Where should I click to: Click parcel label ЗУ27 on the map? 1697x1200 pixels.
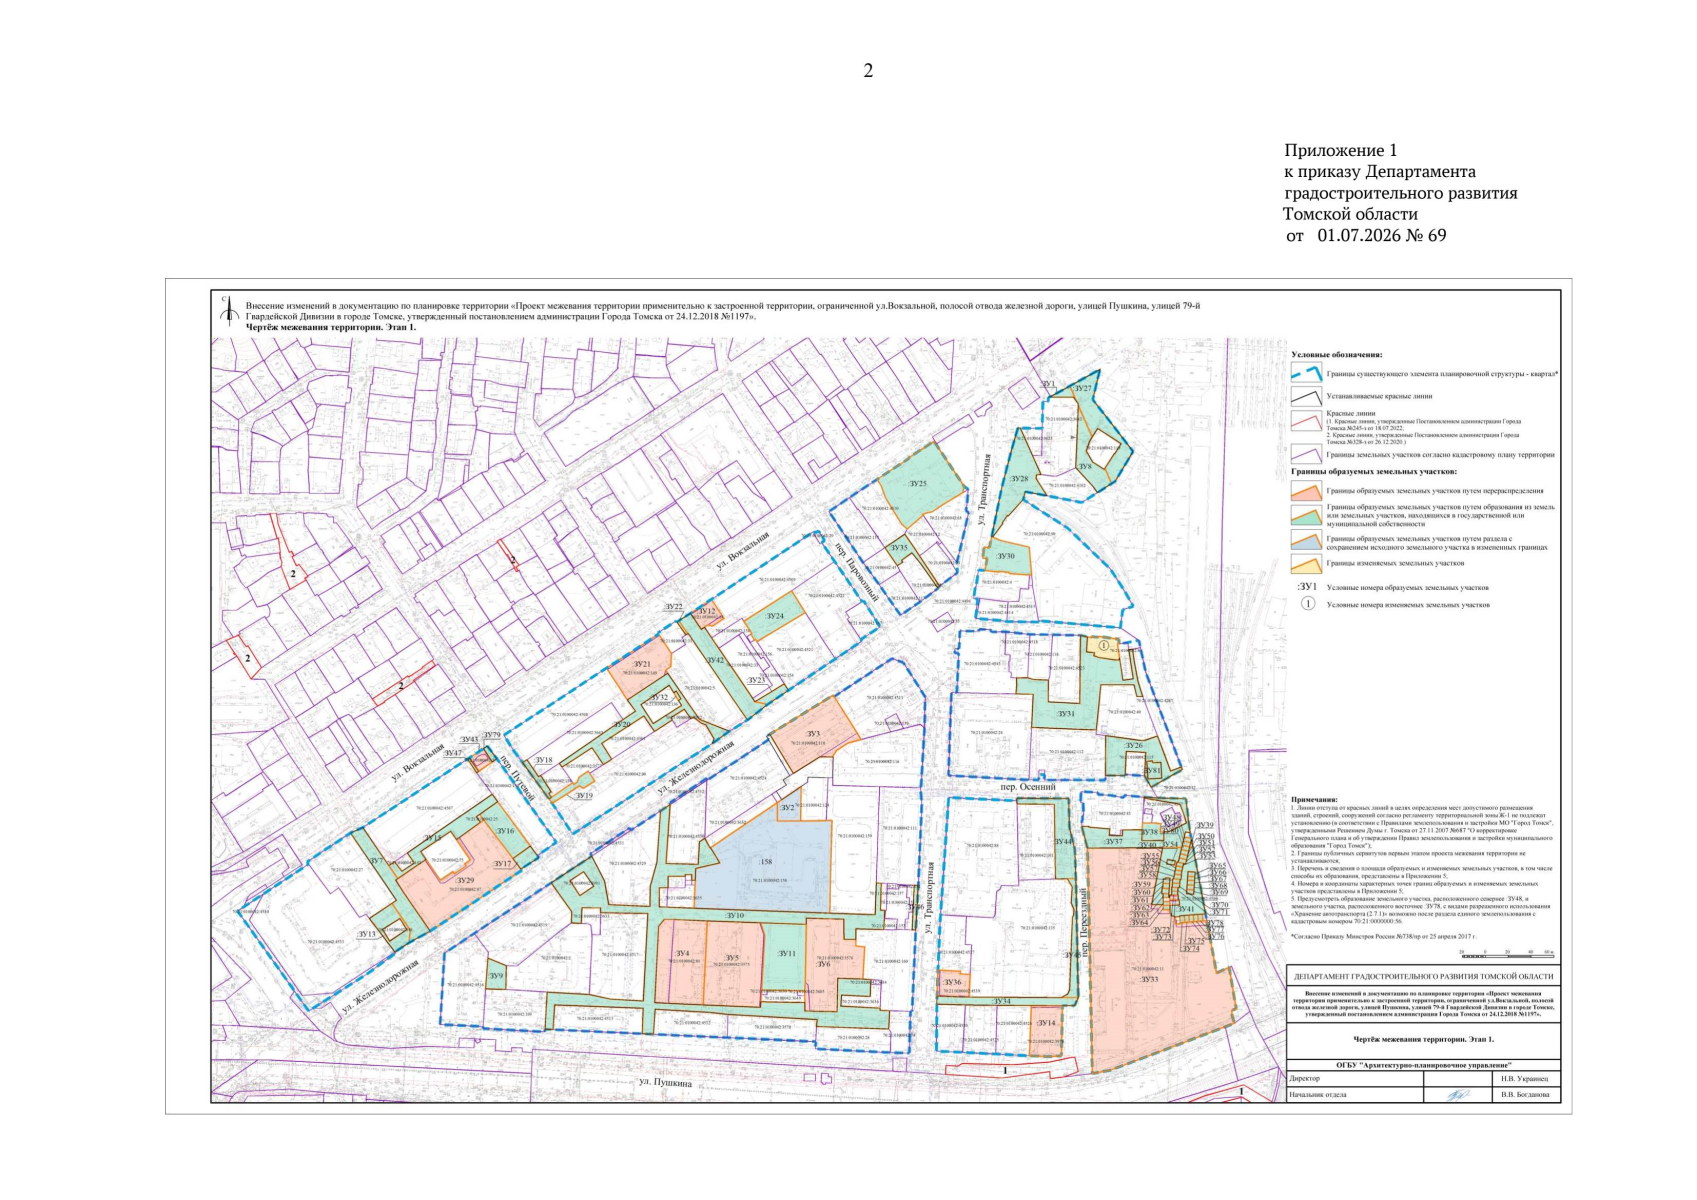1082,388
